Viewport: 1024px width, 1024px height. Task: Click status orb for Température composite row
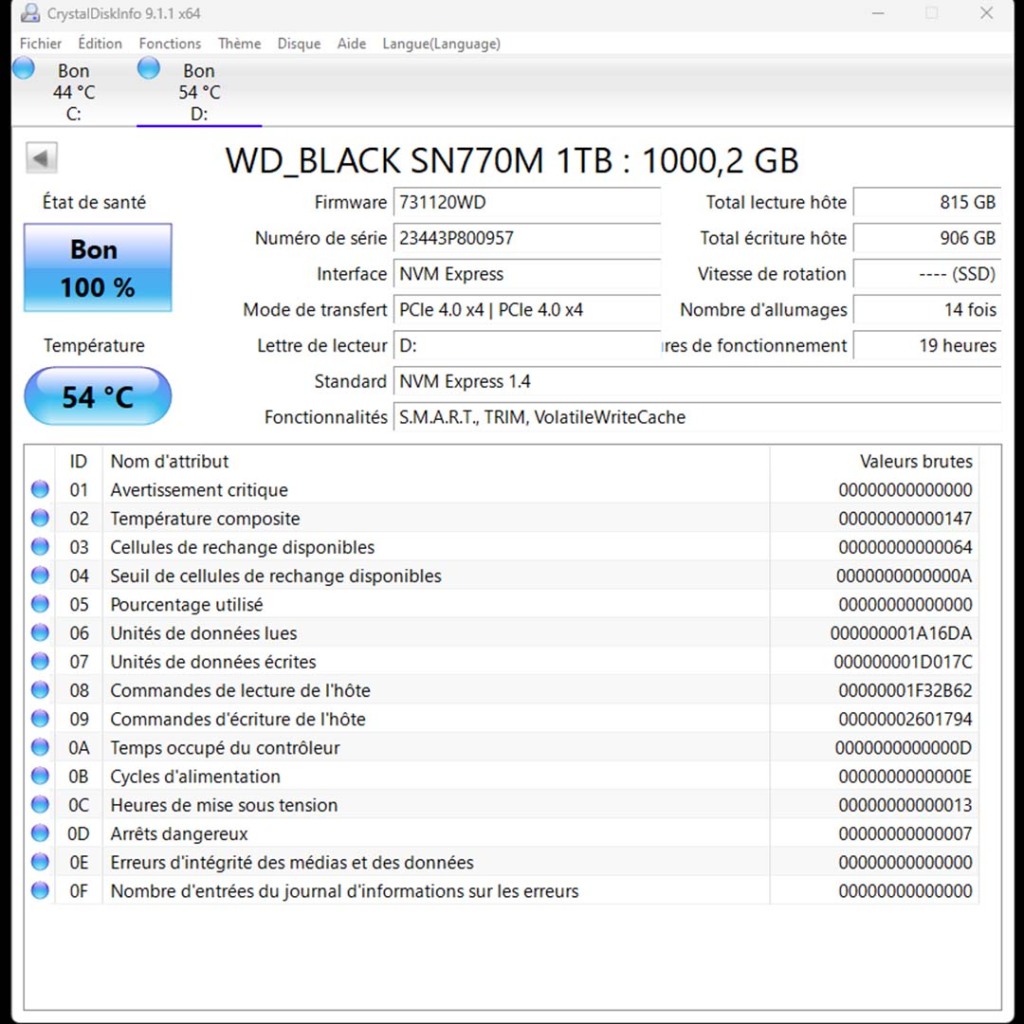40,518
